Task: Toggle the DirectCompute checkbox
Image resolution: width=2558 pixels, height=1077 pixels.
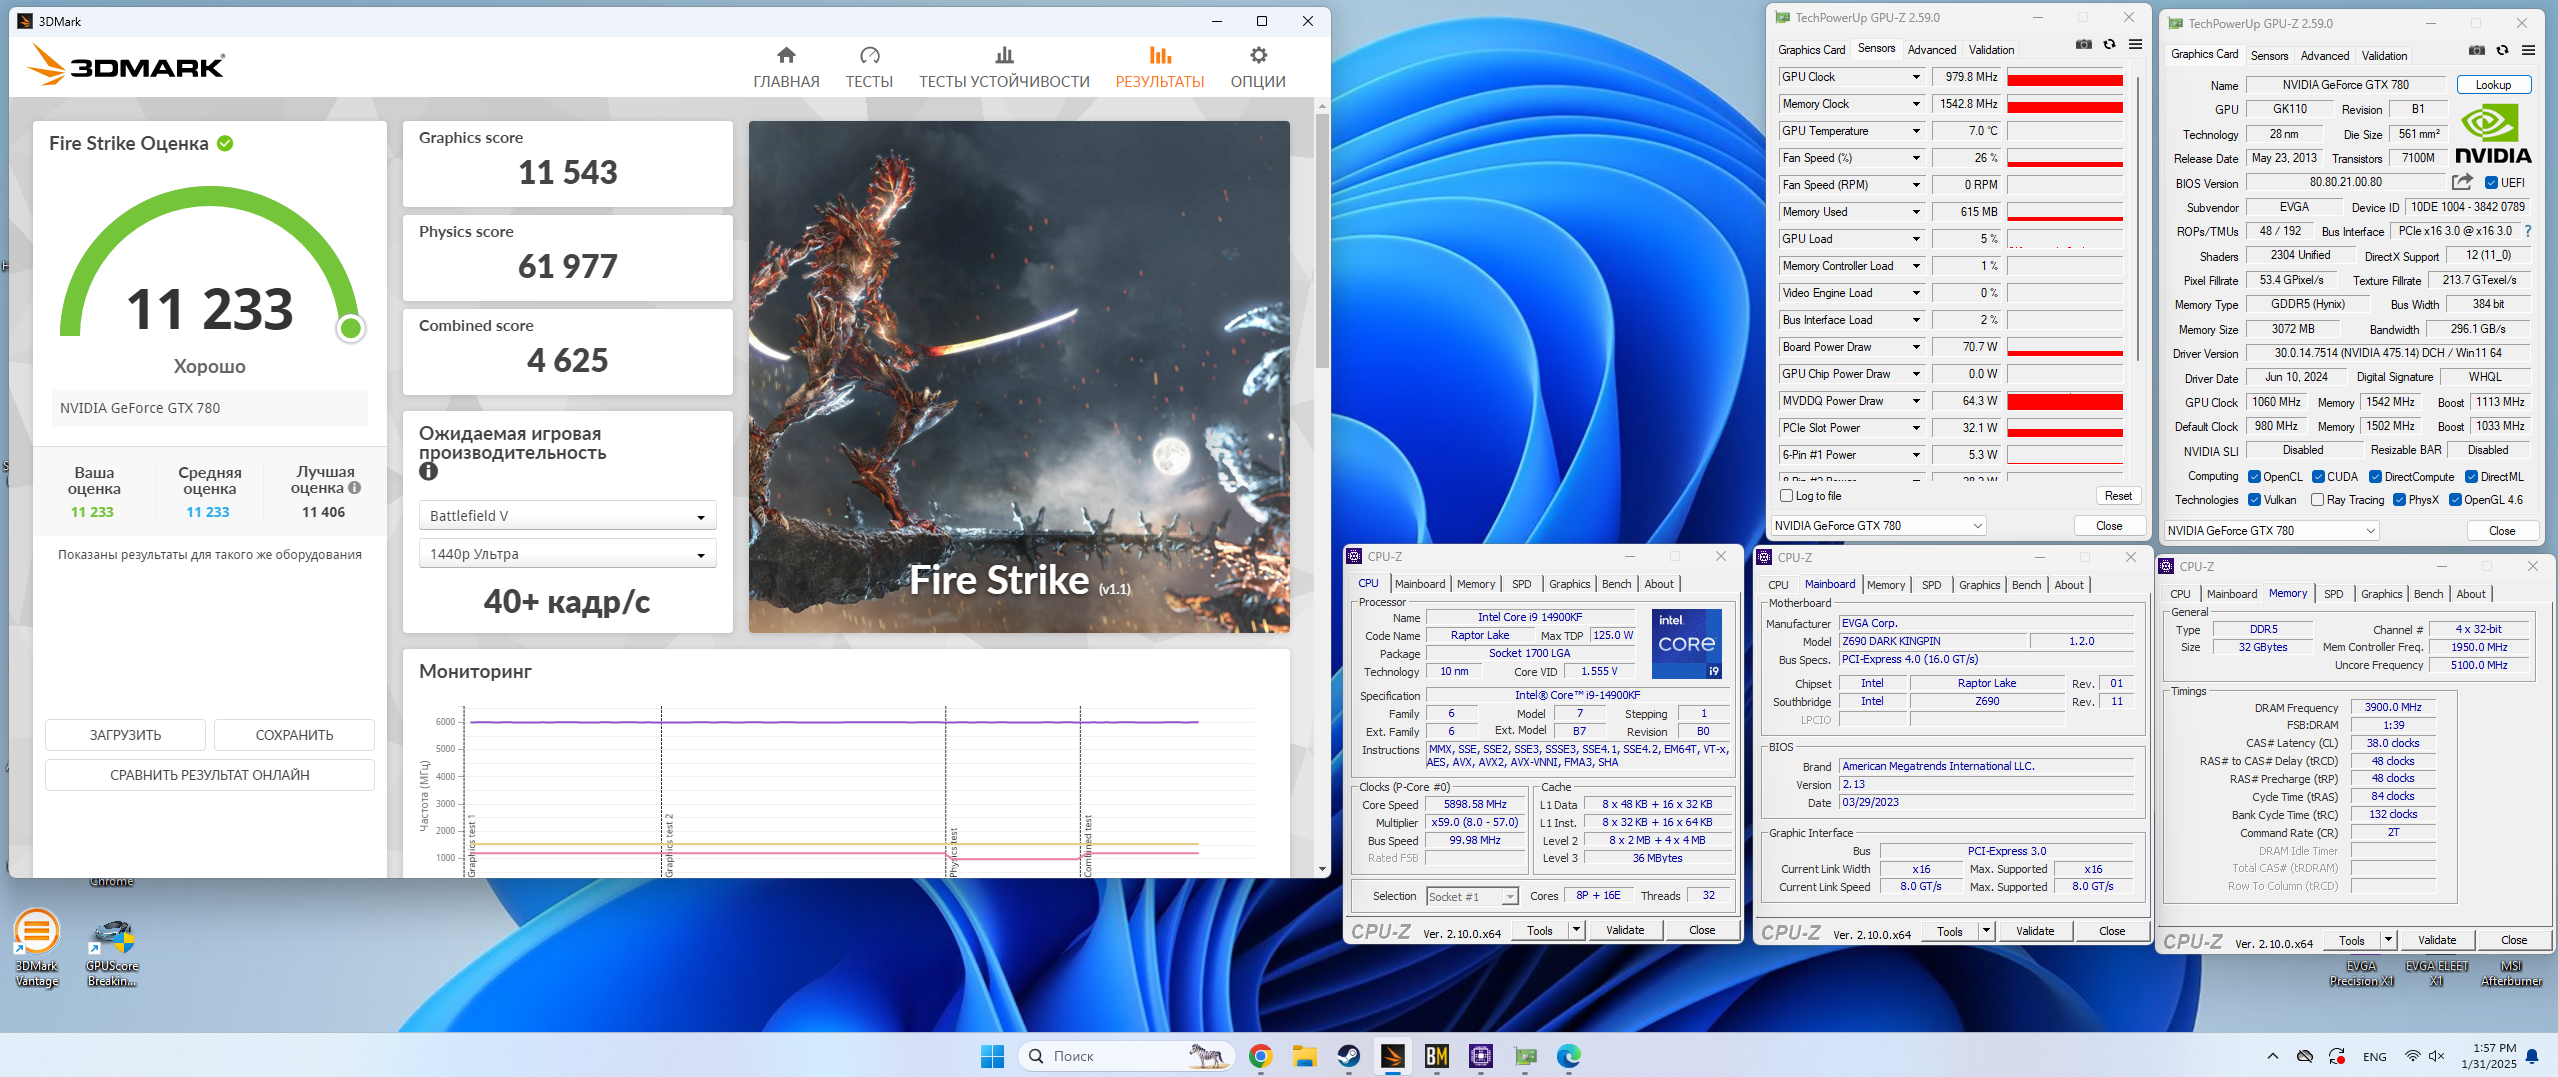Action: point(2375,477)
